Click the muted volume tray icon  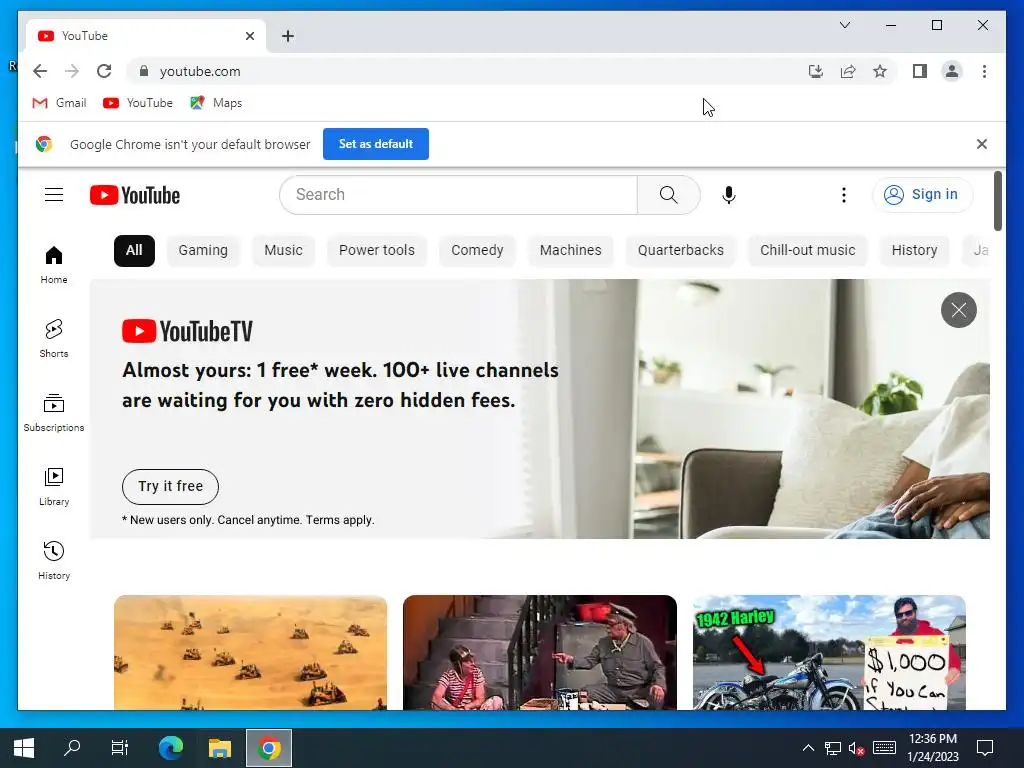[856, 748]
